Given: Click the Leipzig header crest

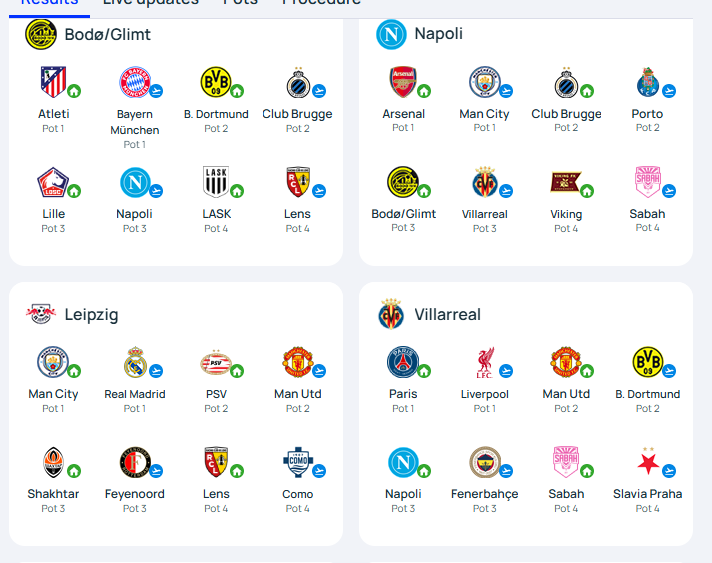Looking at the screenshot, I should tap(41, 314).
